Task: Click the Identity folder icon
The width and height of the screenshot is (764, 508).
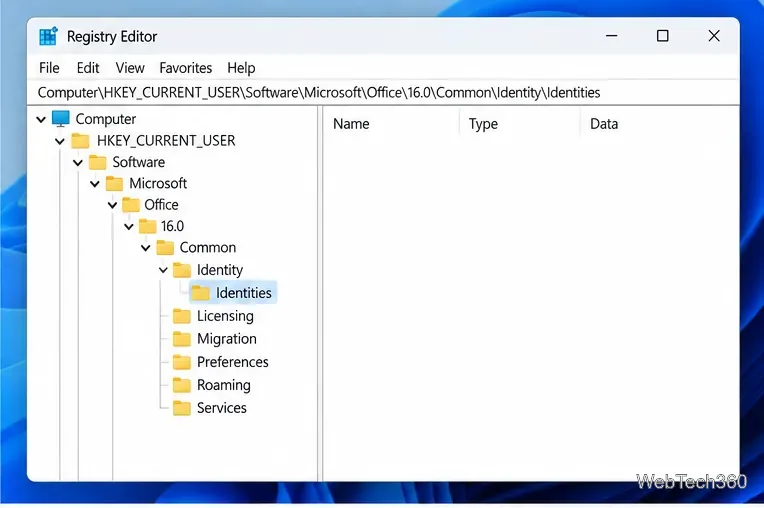Action: pos(182,270)
